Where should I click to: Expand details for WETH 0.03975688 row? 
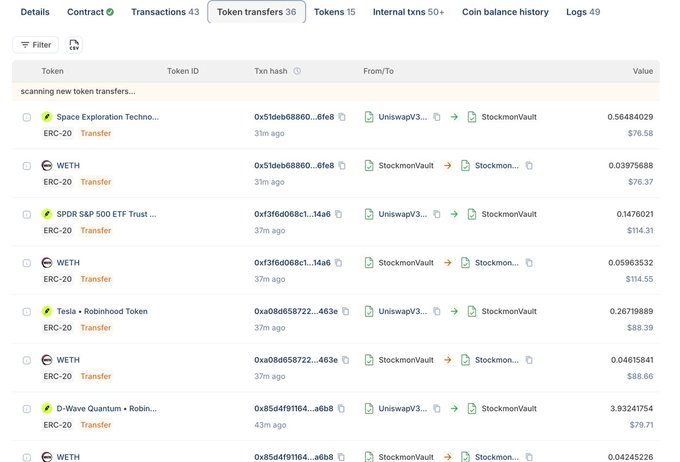pos(27,166)
